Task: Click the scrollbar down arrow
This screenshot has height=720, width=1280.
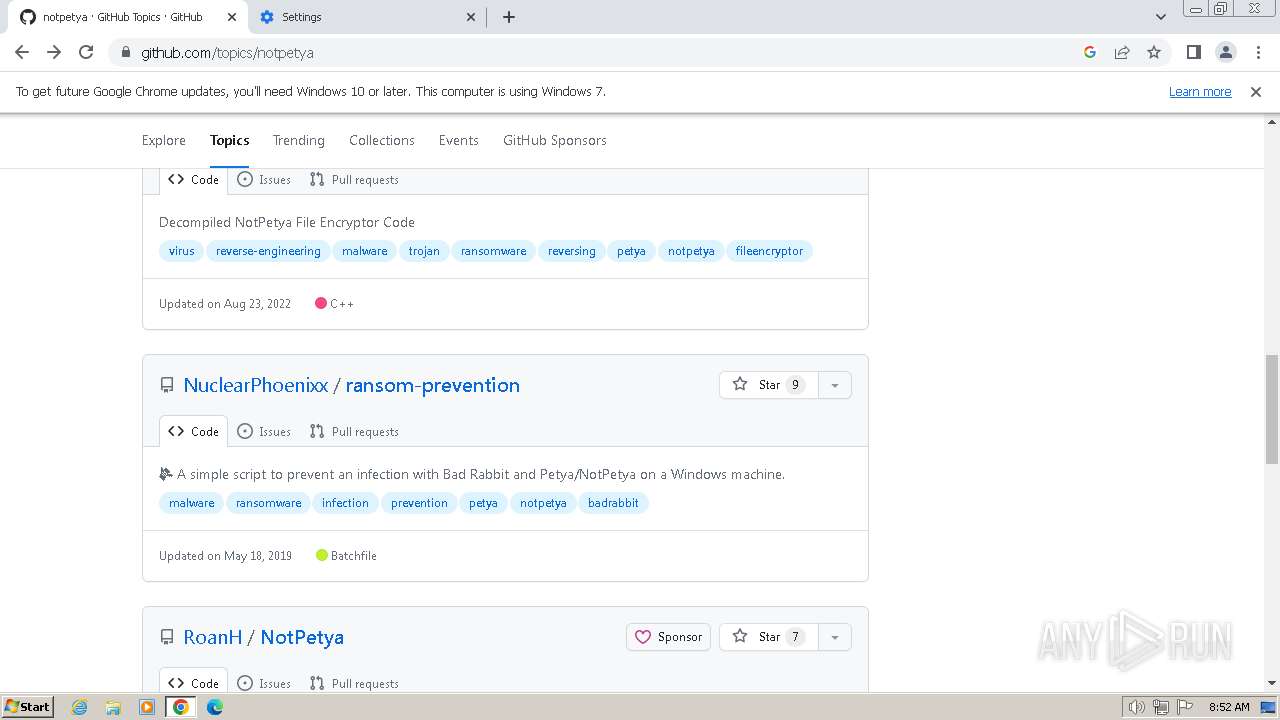Action: coord(1271,684)
